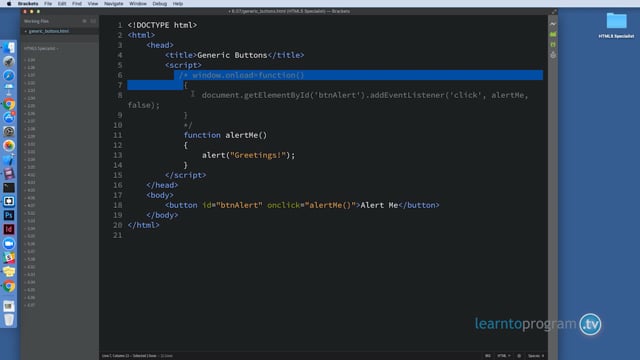Open the File menu

coord(48,4)
